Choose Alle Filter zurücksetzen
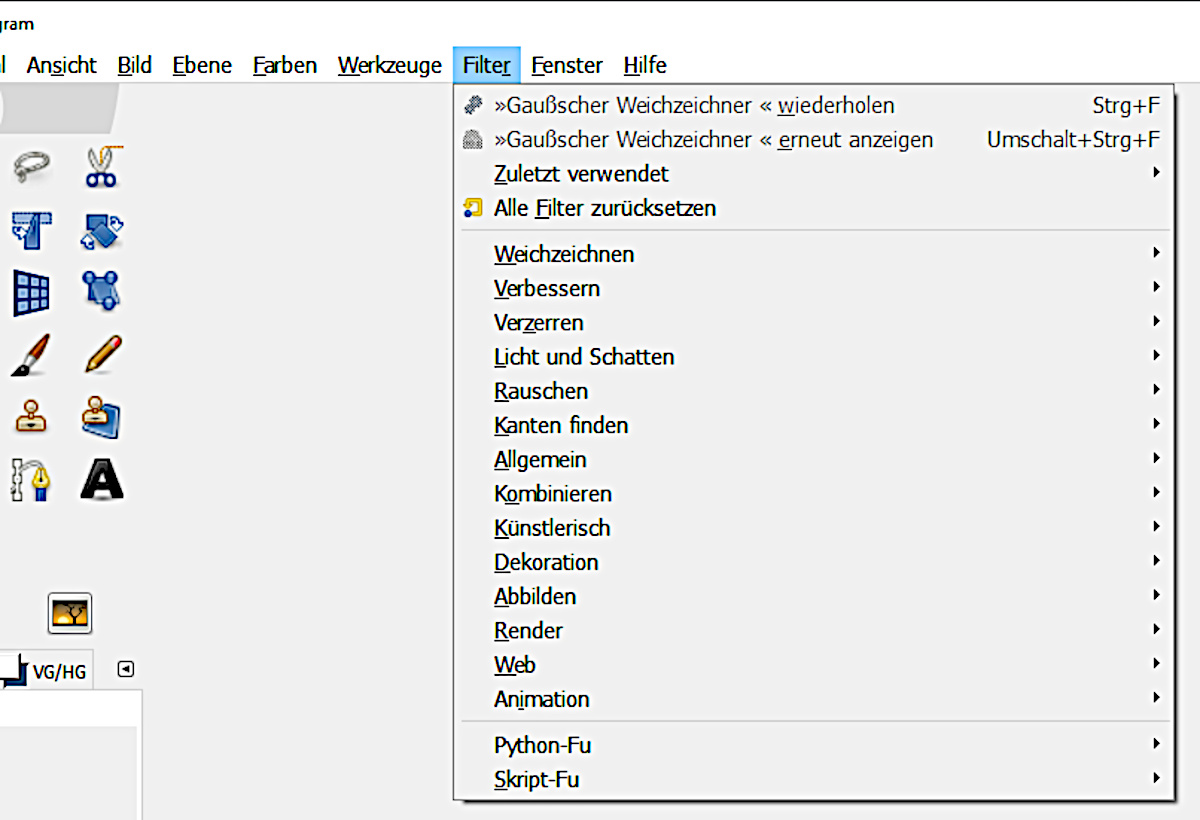The height and width of the screenshot is (820, 1200). pos(604,209)
